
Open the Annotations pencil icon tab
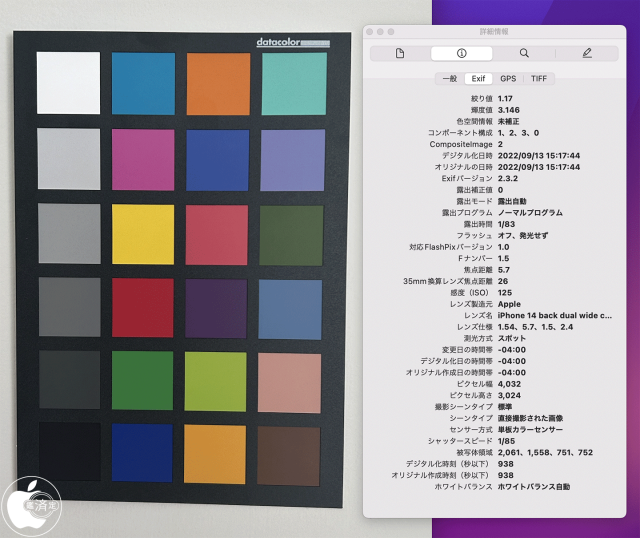click(587, 53)
